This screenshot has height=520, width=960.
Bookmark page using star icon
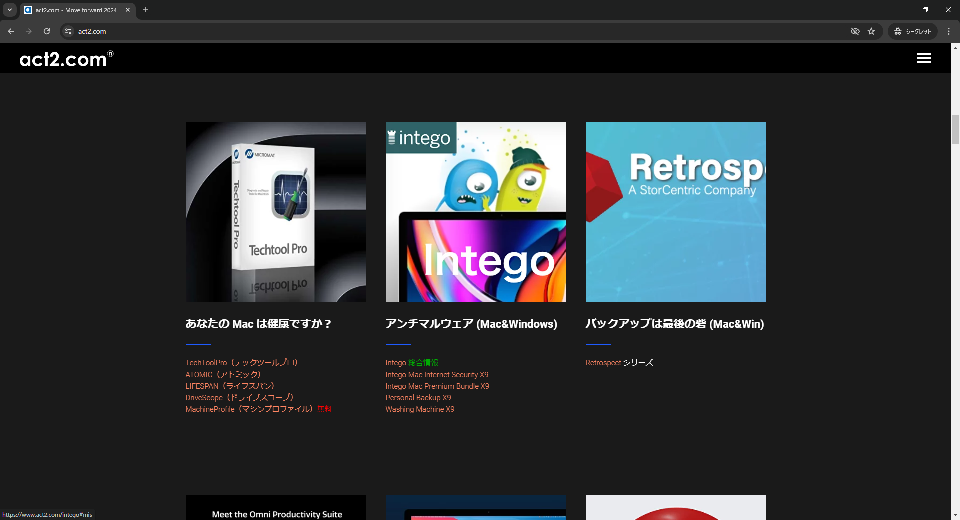coord(871,31)
